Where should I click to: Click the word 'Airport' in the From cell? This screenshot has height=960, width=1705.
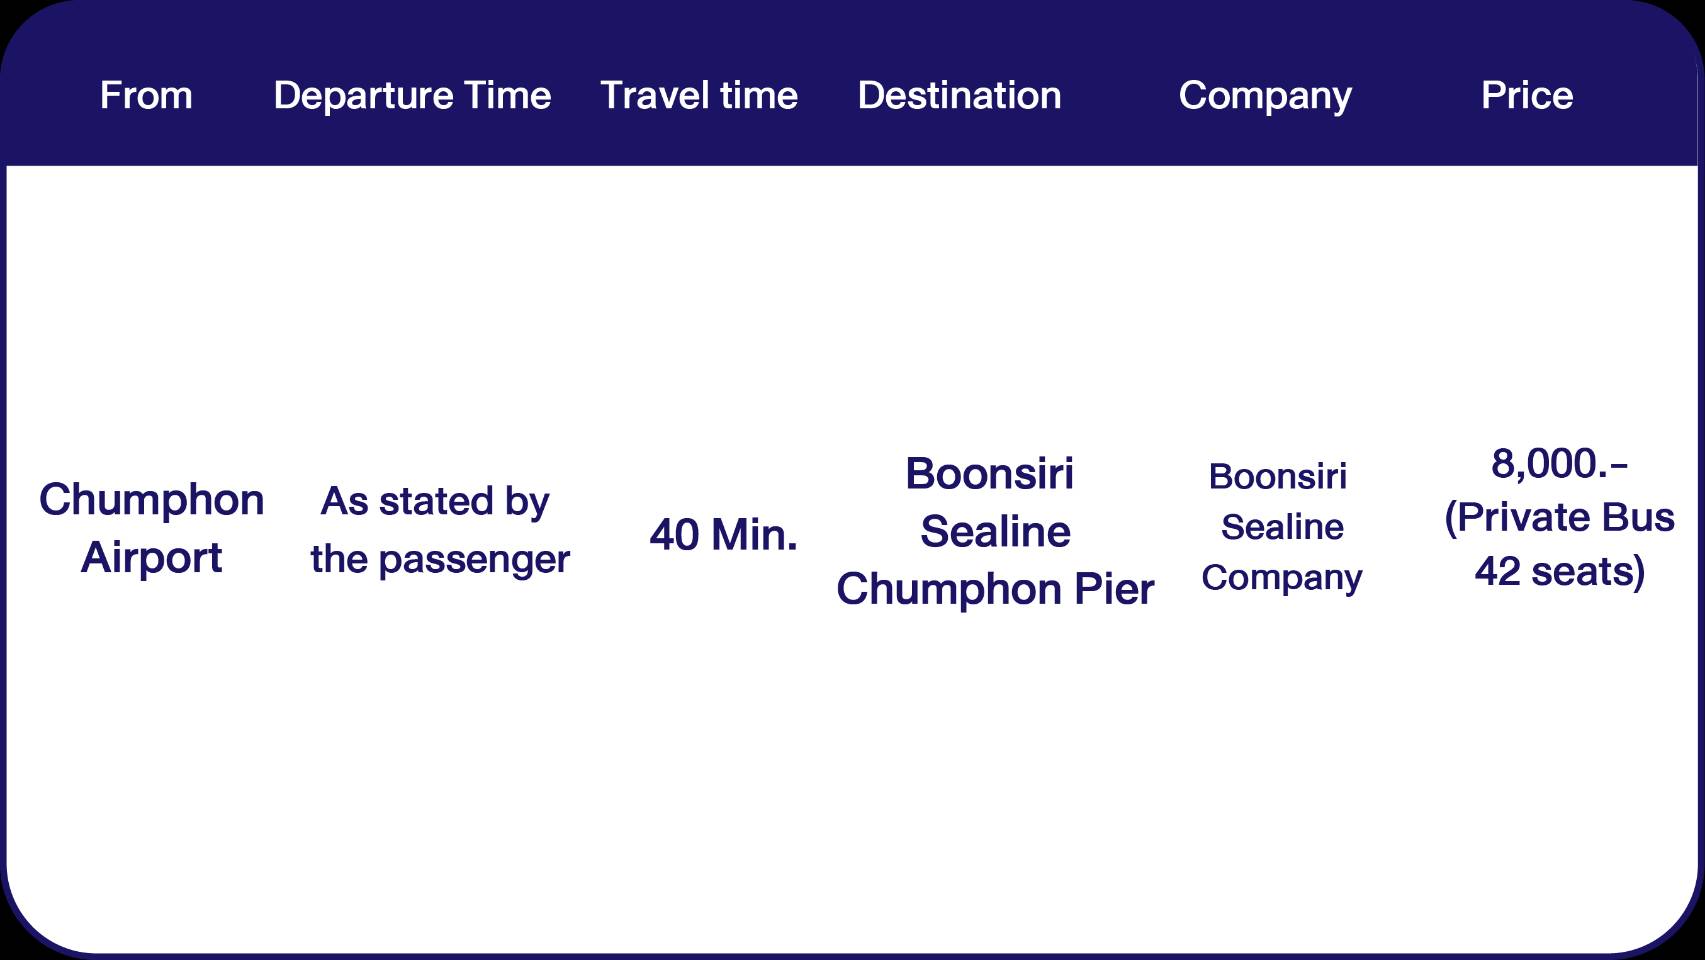coord(151,558)
